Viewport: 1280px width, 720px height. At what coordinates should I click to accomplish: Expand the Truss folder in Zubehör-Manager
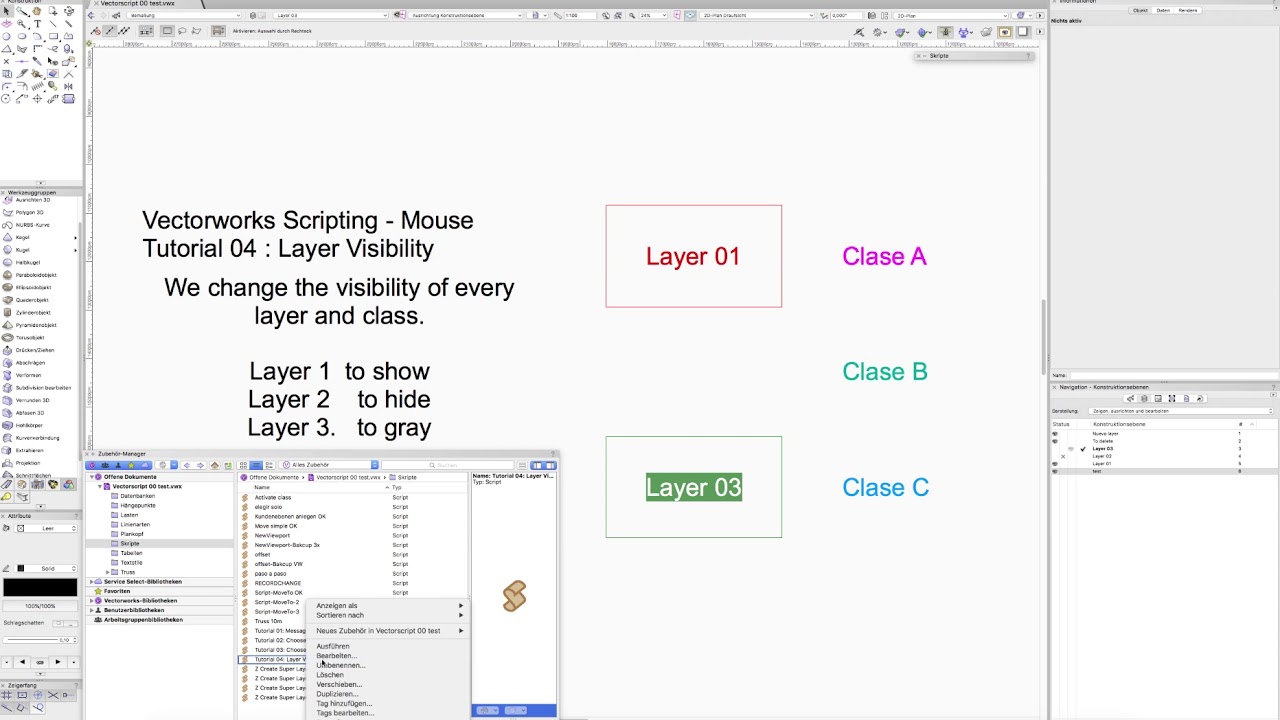108,572
